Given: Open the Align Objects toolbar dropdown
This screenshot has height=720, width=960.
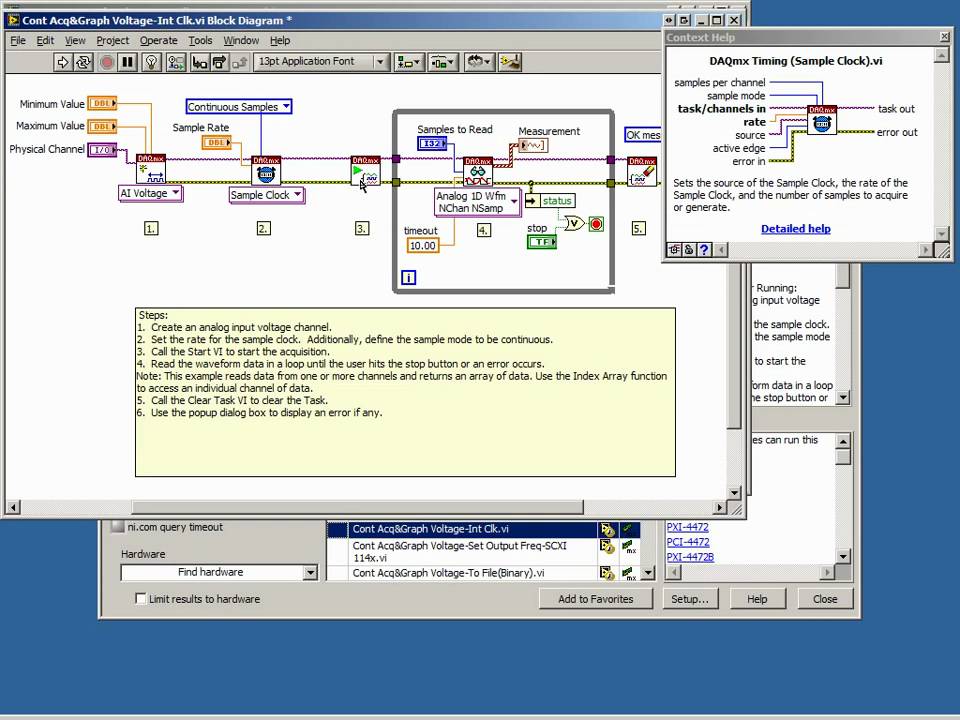Looking at the screenshot, I should 408,62.
